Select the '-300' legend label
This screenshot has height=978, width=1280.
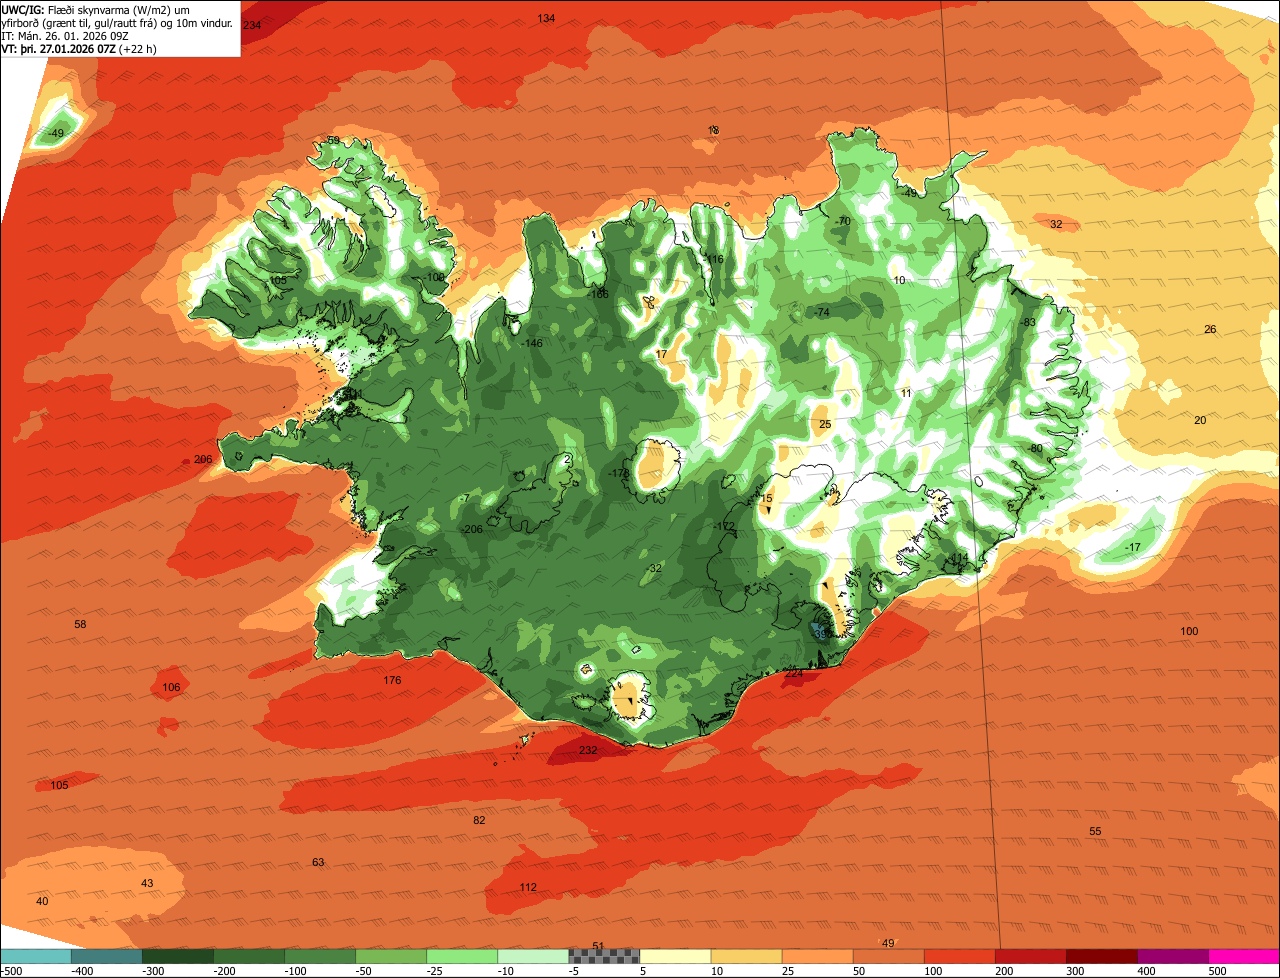tap(153, 971)
